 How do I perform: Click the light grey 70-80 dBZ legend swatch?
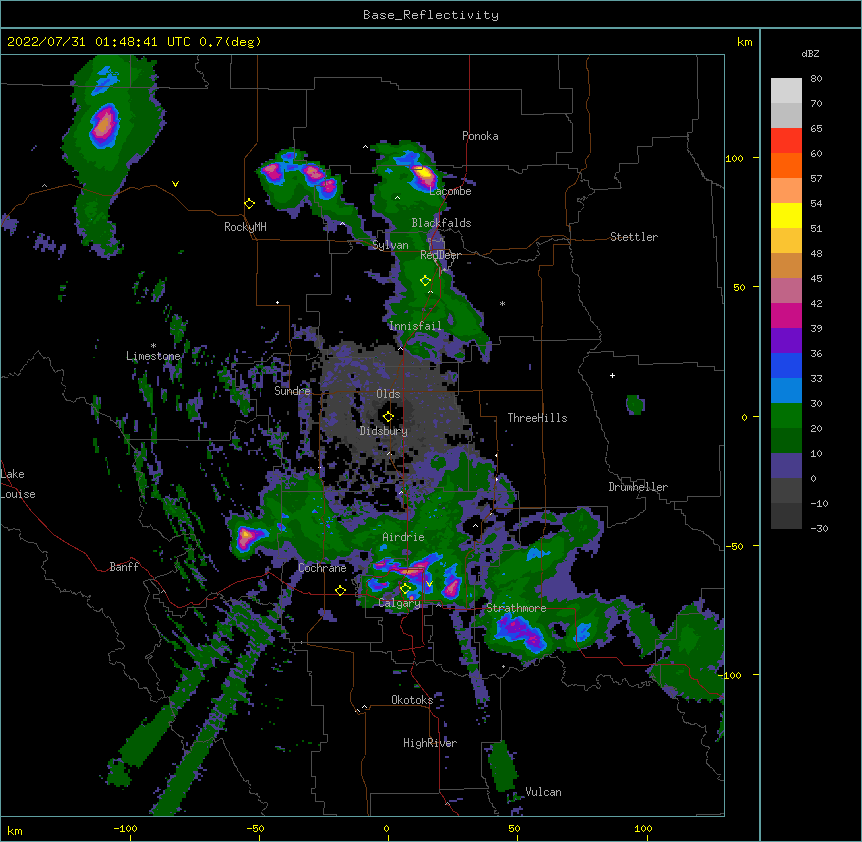tap(786, 91)
